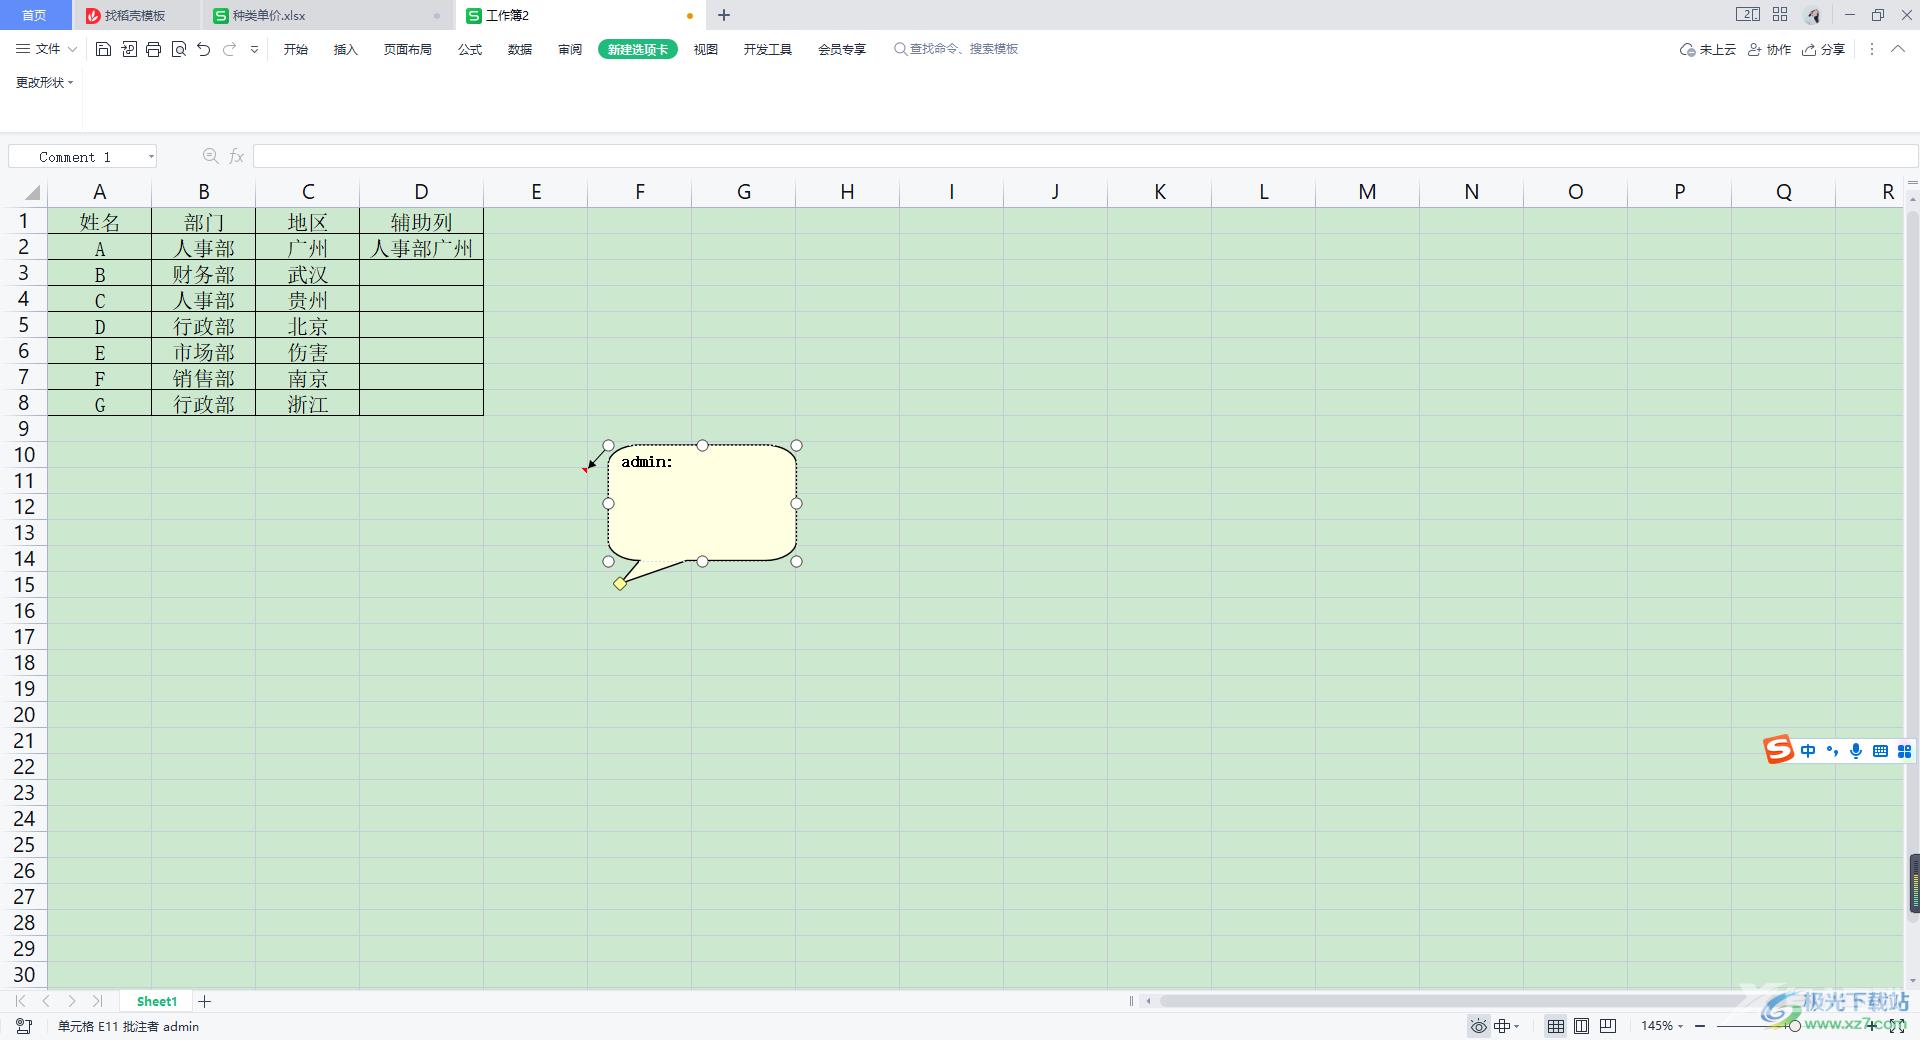The image size is (1920, 1040).
Task: Expand the 更改形状 dropdown
Action: pyautogui.click(x=44, y=82)
